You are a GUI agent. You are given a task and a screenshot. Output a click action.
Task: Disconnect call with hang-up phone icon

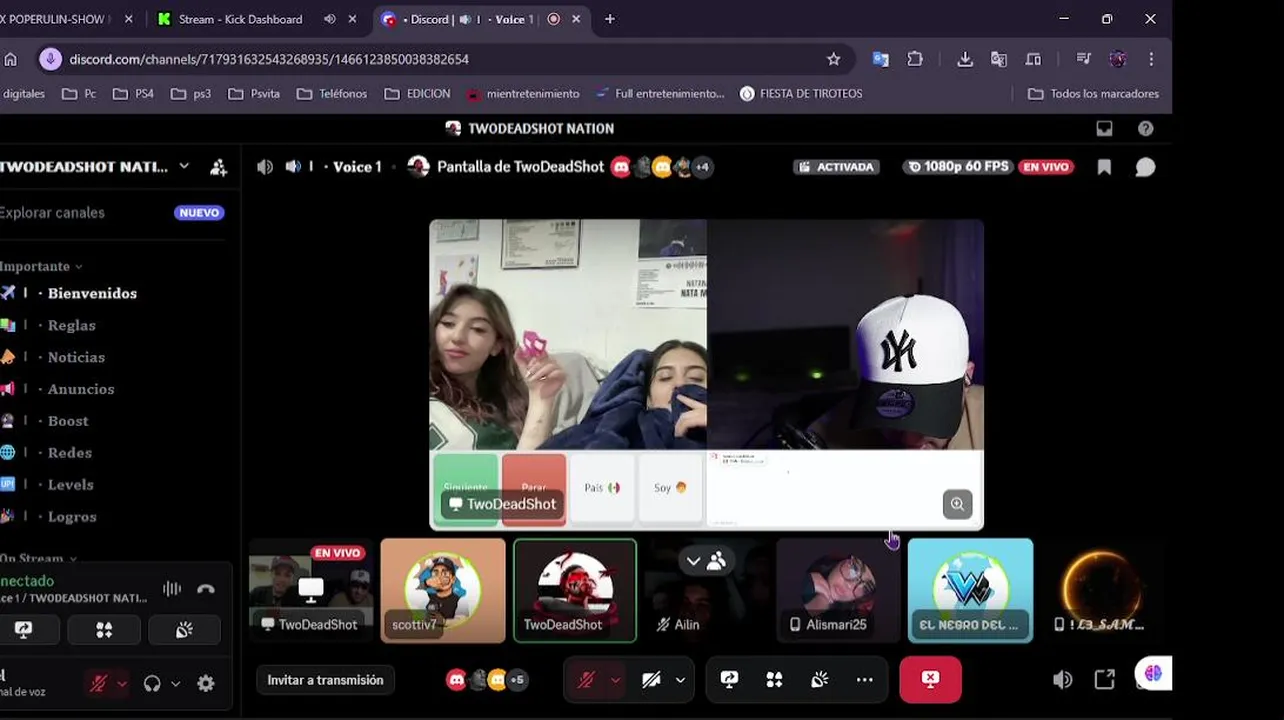click(206, 589)
